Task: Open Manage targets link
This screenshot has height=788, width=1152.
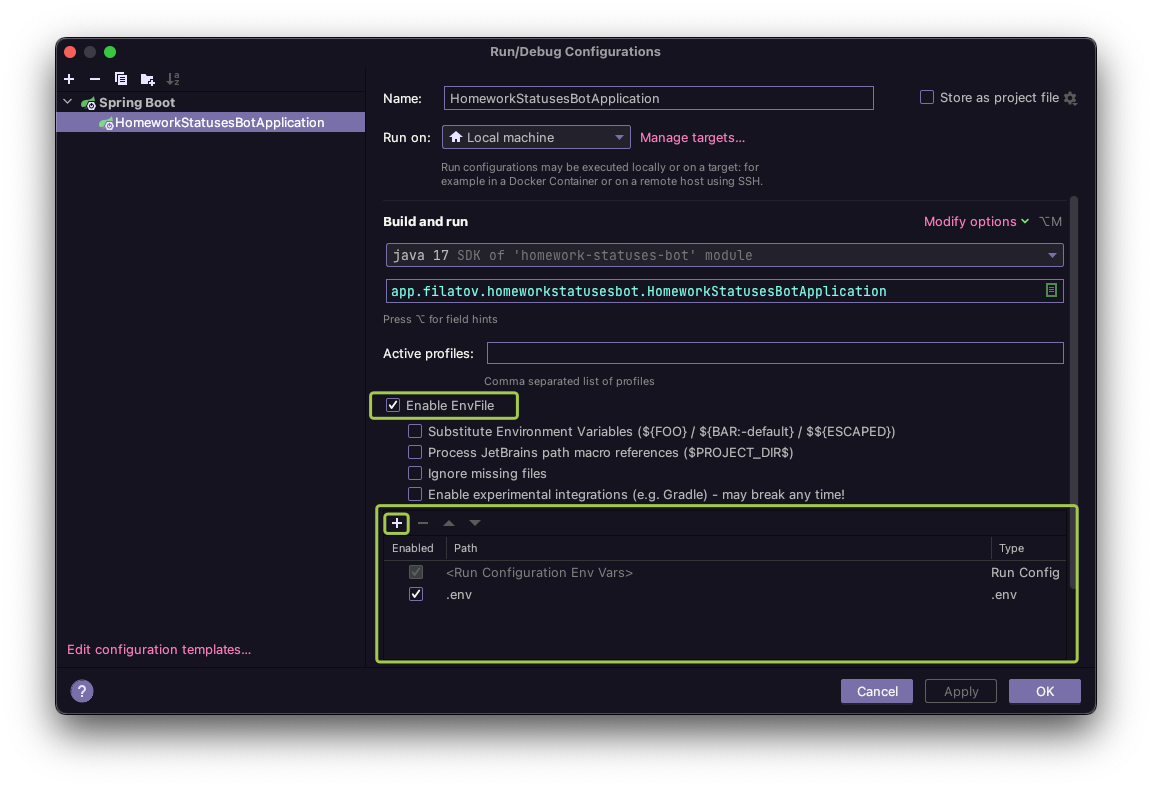Action: pos(692,137)
